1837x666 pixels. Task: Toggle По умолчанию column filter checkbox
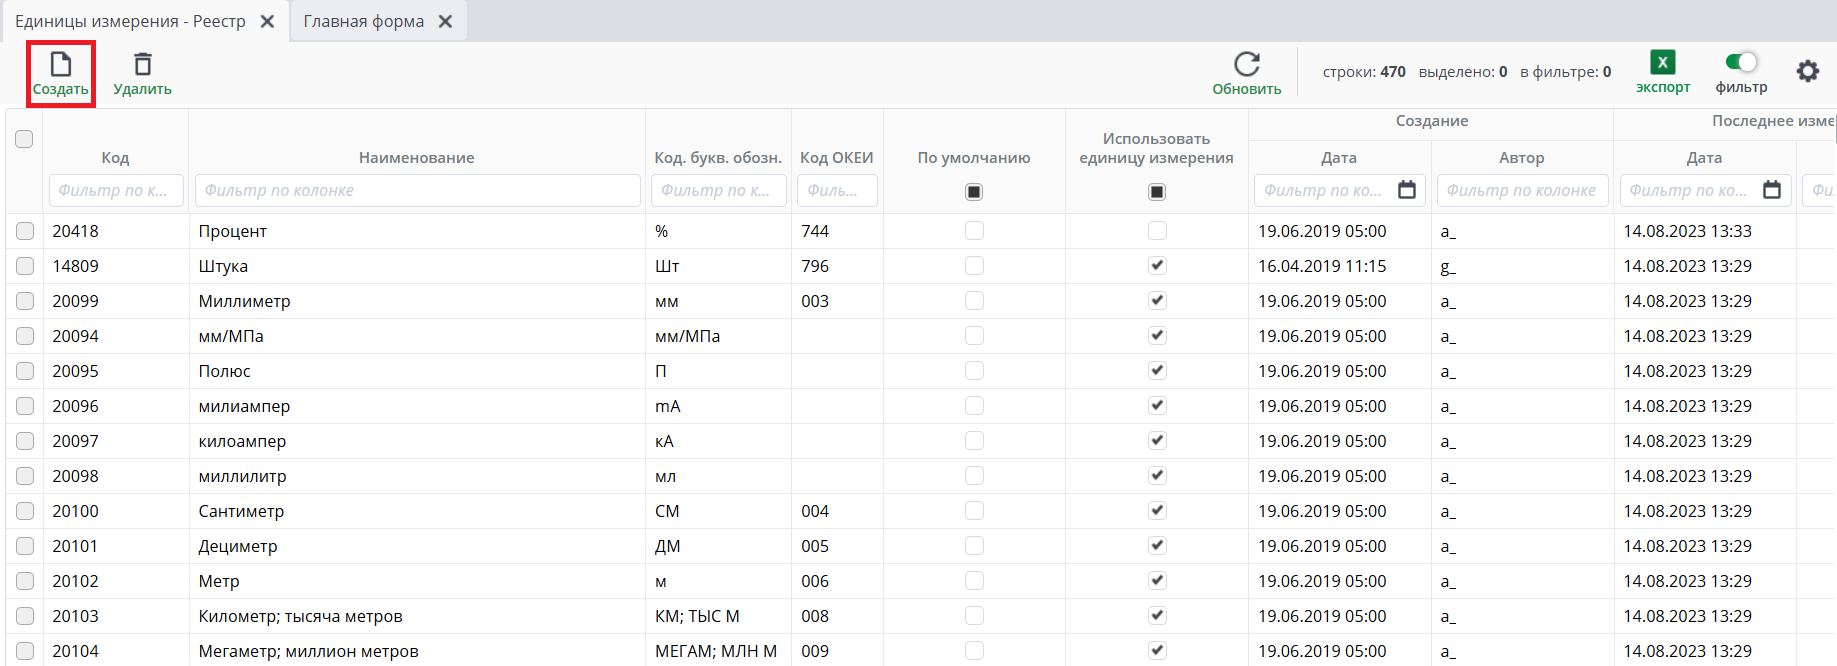point(974,192)
